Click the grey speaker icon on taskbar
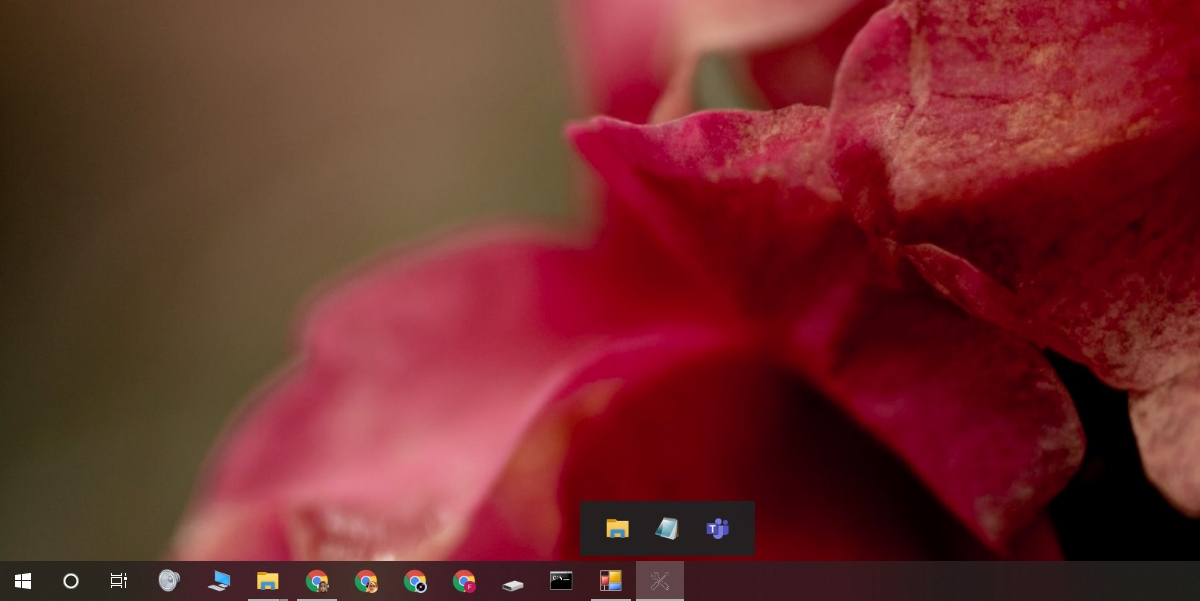1200x601 pixels. (169, 580)
